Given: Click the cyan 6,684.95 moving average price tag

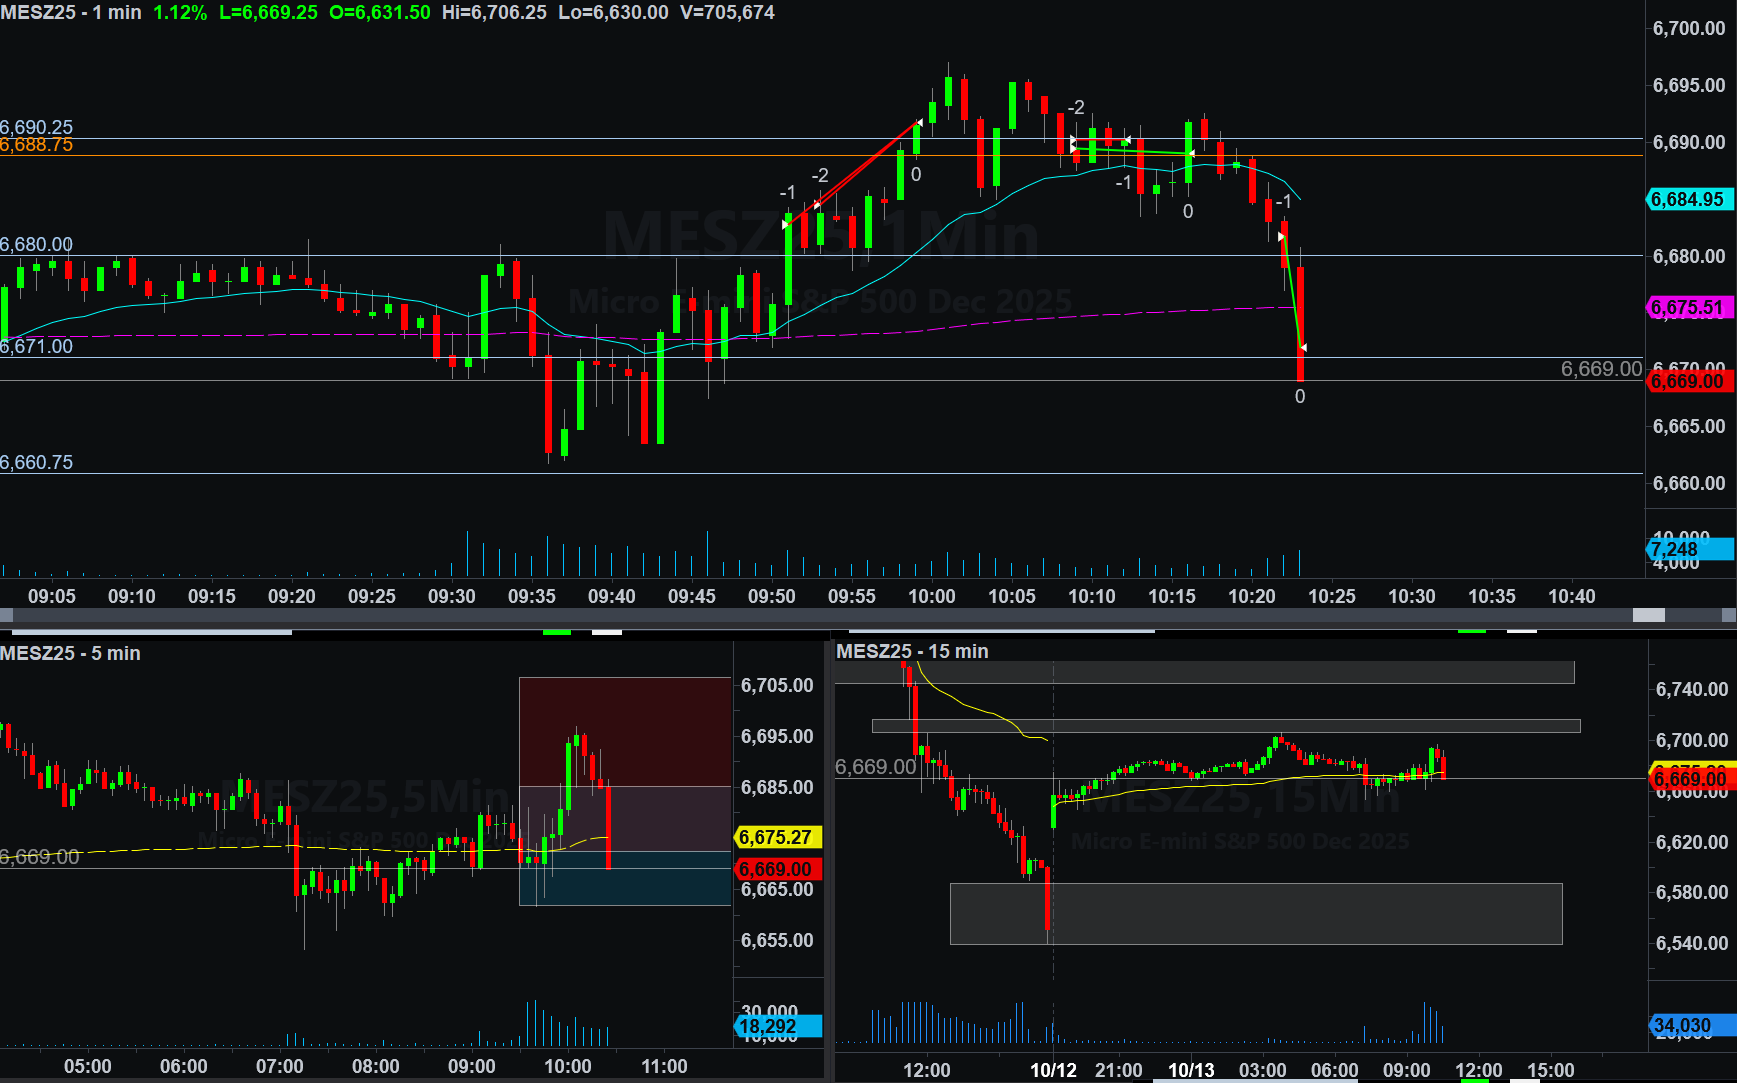Looking at the screenshot, I should coord(1688,200).
